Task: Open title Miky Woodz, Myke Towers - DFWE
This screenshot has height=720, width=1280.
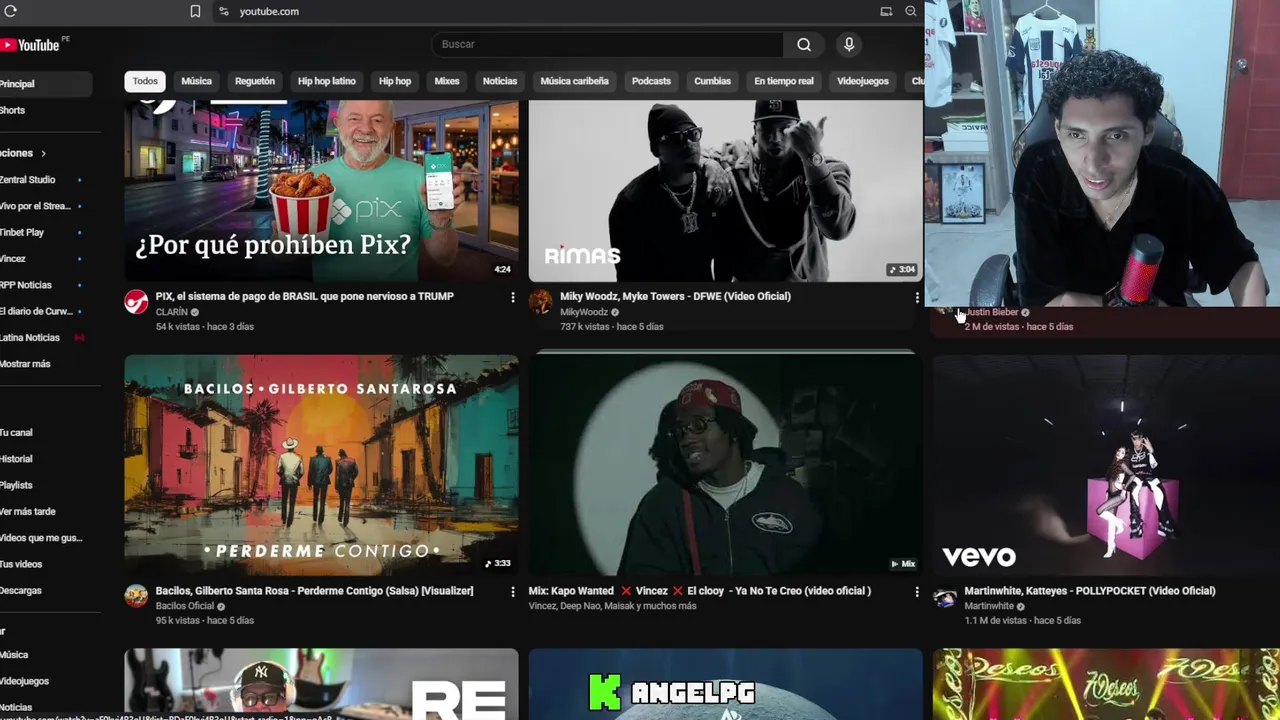Action: click(675, 296)
